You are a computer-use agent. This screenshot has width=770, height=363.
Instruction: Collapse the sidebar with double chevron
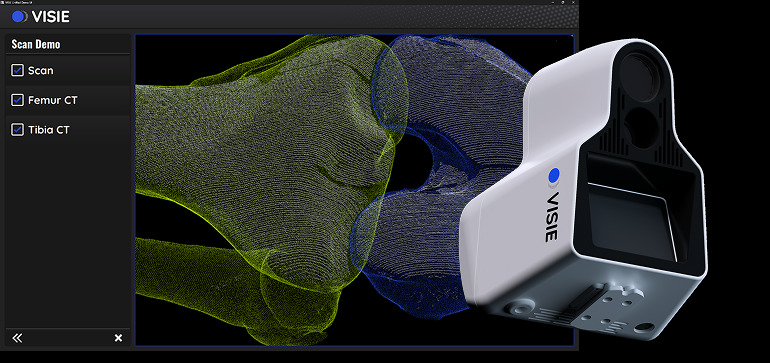click(x=17, y=338)
